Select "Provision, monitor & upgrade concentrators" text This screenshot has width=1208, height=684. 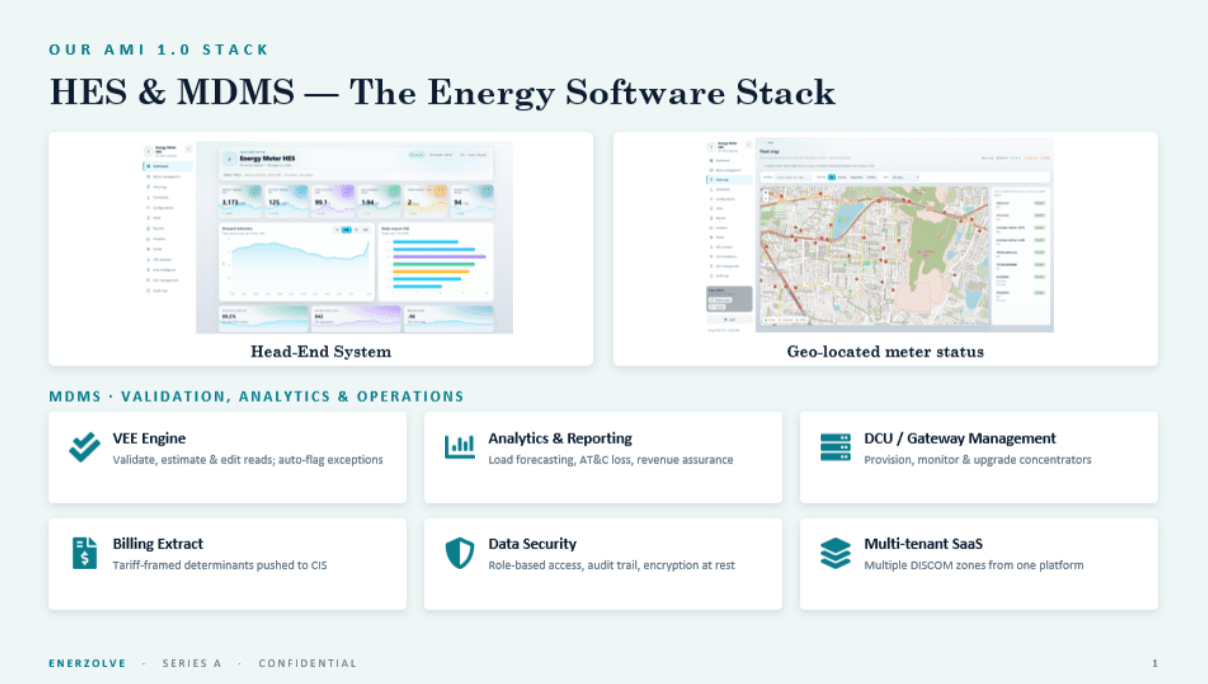[x=978, y=460]
